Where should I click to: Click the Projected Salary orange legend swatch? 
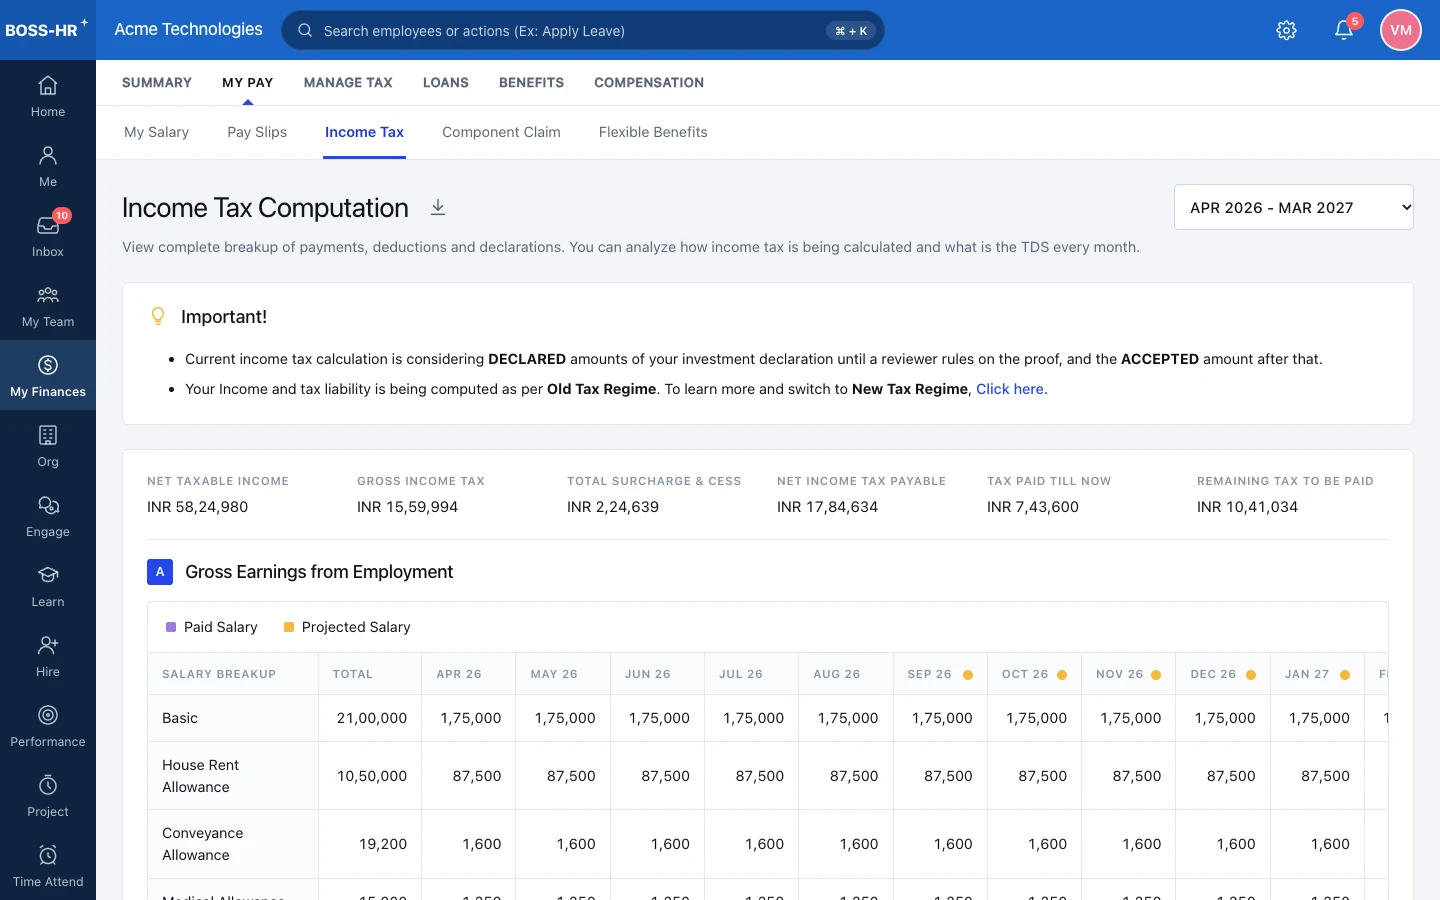coord(289,627)
